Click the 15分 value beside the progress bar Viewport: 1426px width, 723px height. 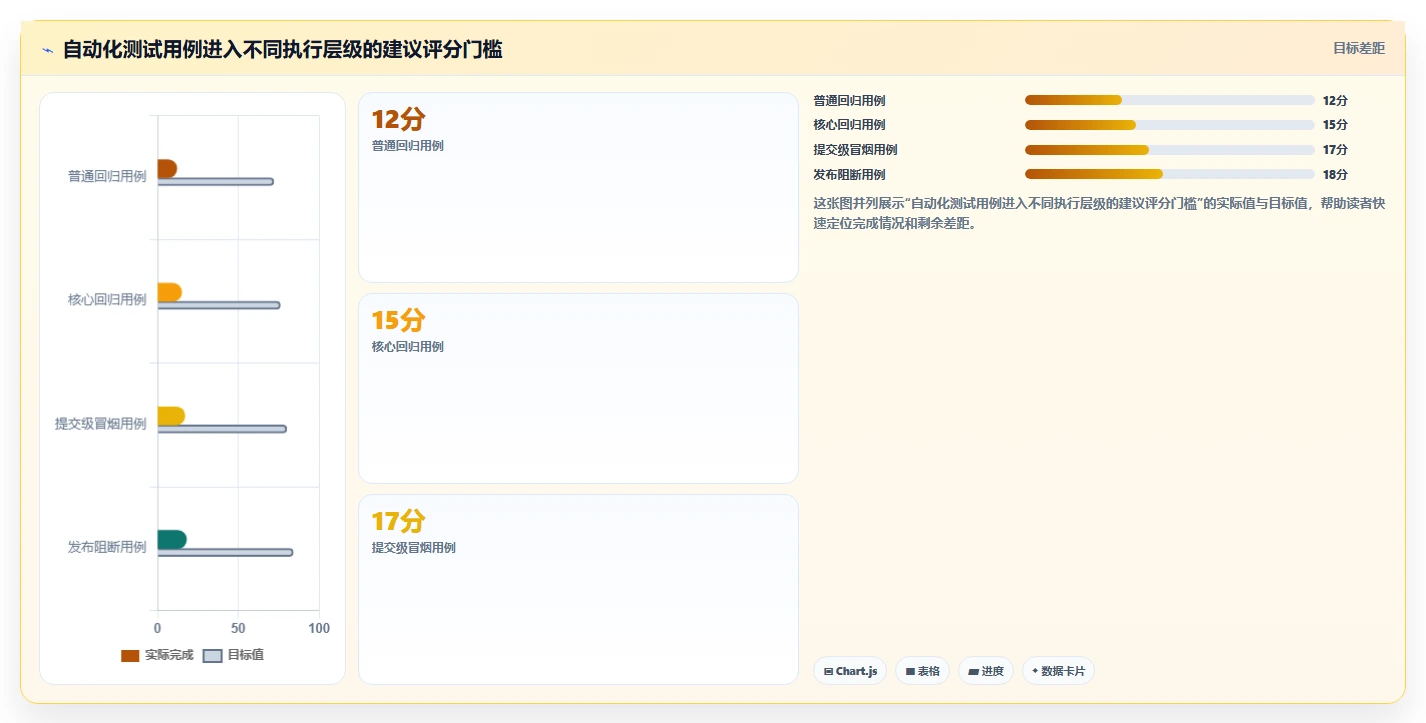[x=1335, y=125]
